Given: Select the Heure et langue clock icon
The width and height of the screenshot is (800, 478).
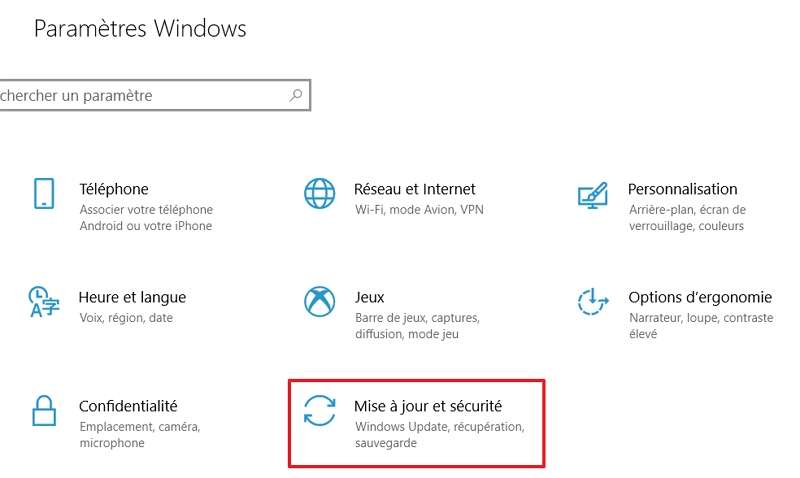Looking at the screenshot, I should [43, 303].
